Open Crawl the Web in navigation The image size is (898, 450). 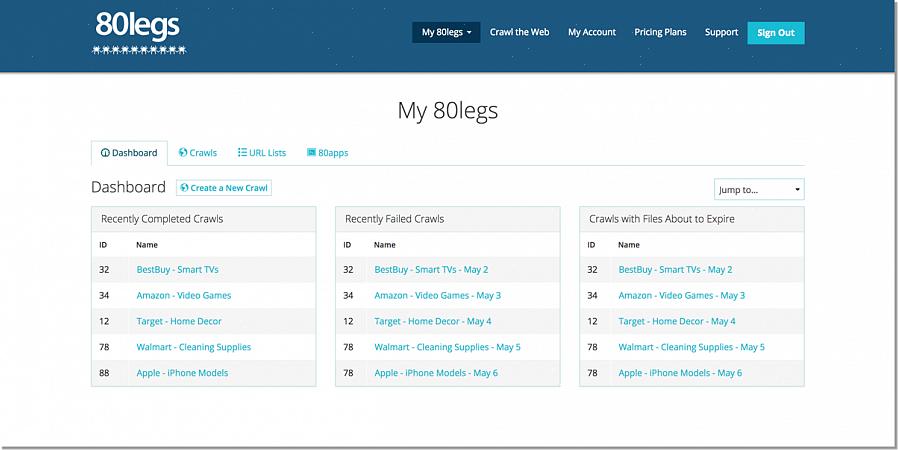[519, 32]
